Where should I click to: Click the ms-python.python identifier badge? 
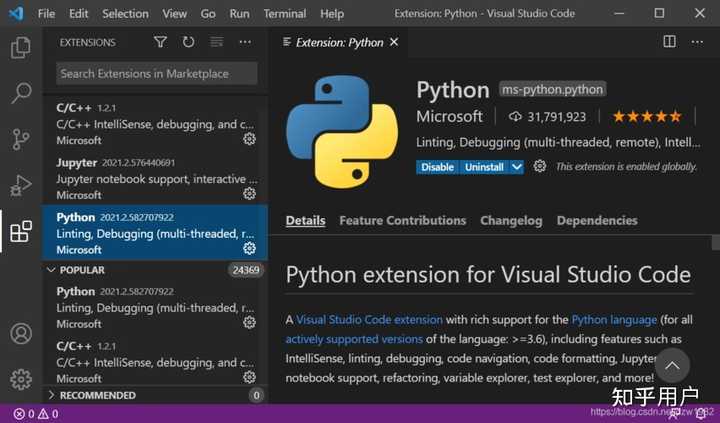point(552,90)
